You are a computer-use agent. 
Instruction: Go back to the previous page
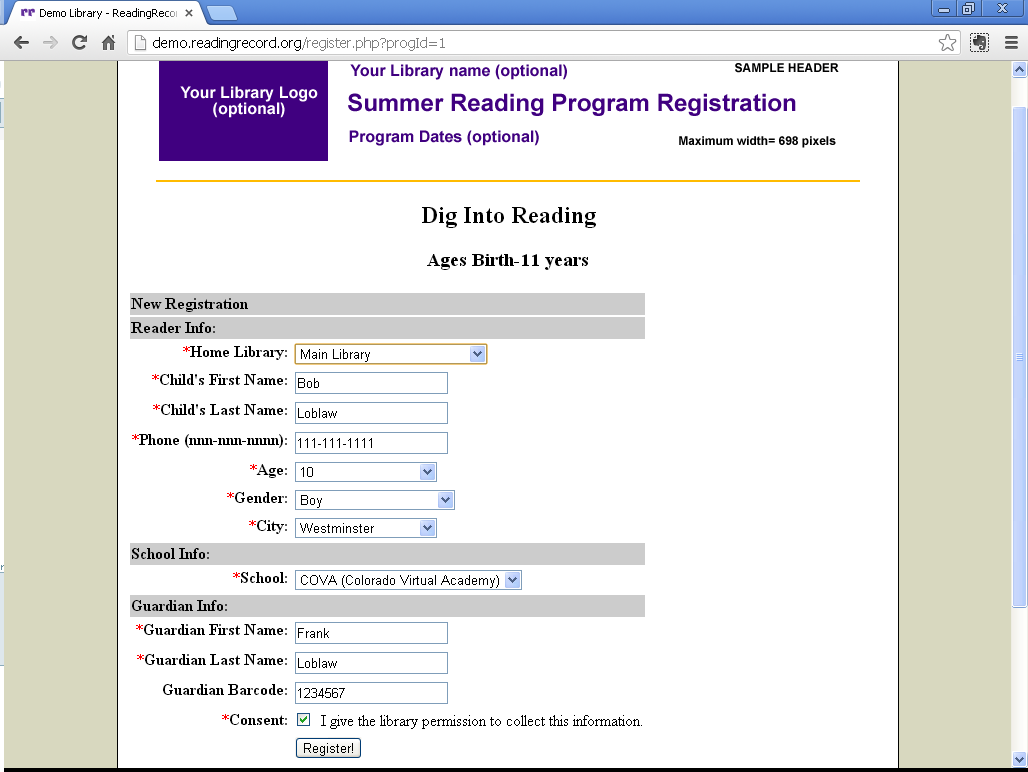point(21,43)
